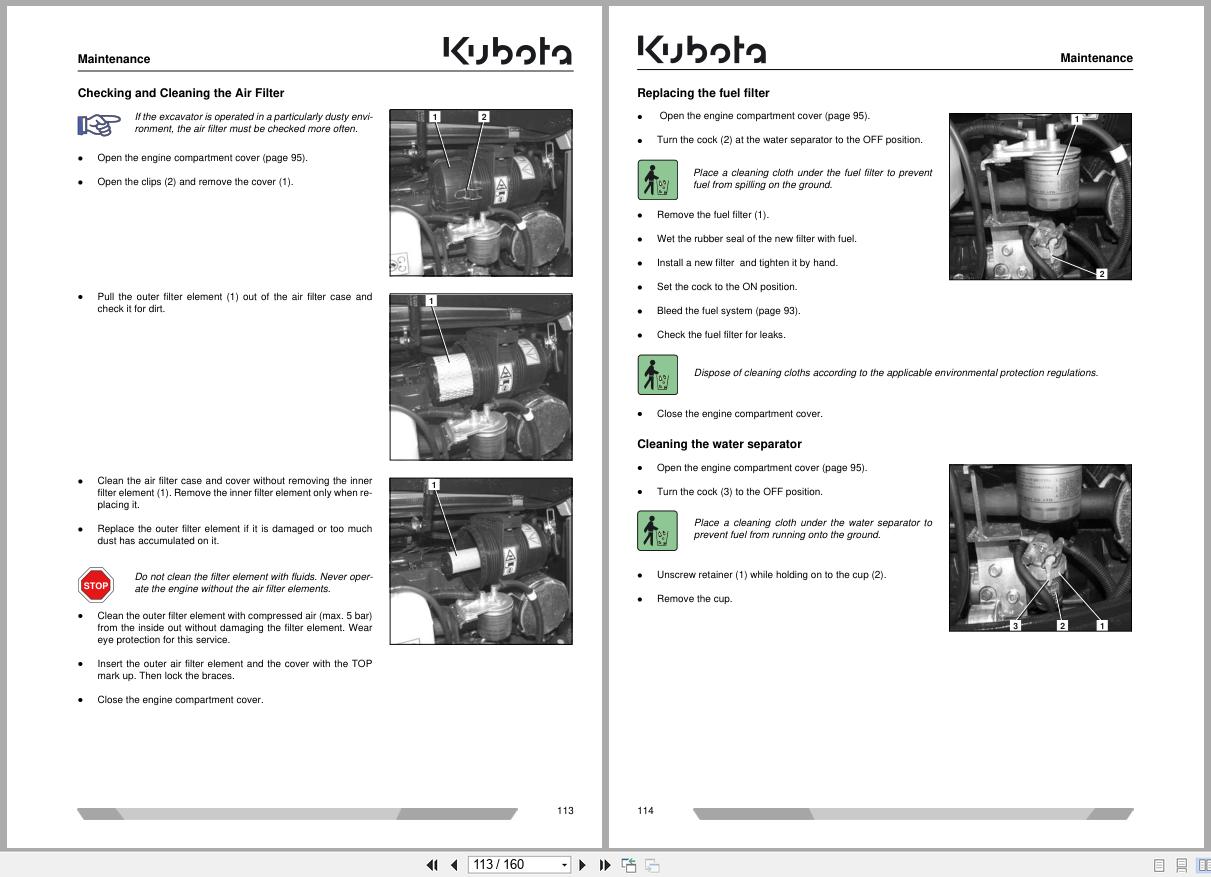This screenshot has width=1211, height=877.
Task: Click text 'Unscrew retainer (1) while holding on to the cup (2).'
Action: point(771,575)
